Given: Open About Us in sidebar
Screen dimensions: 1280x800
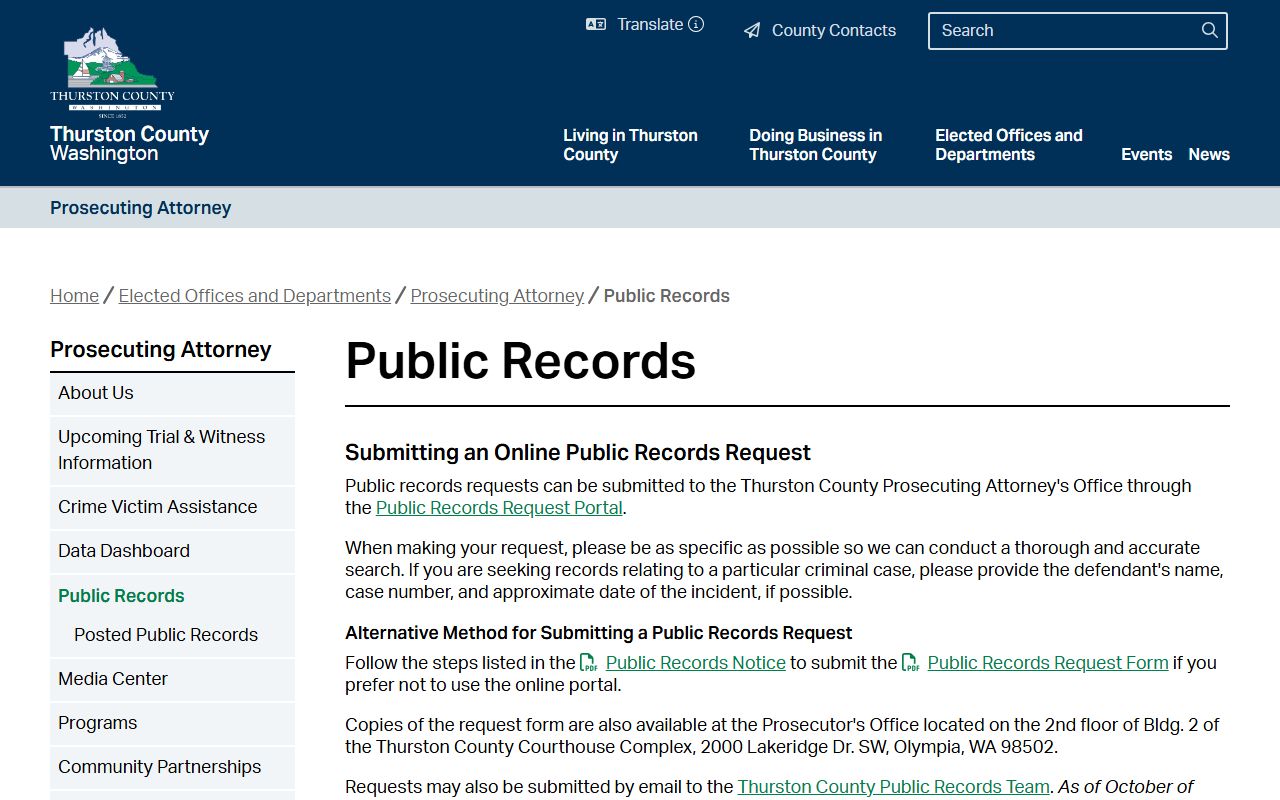Looking at the screenshot, I should [x=172, y=393].
